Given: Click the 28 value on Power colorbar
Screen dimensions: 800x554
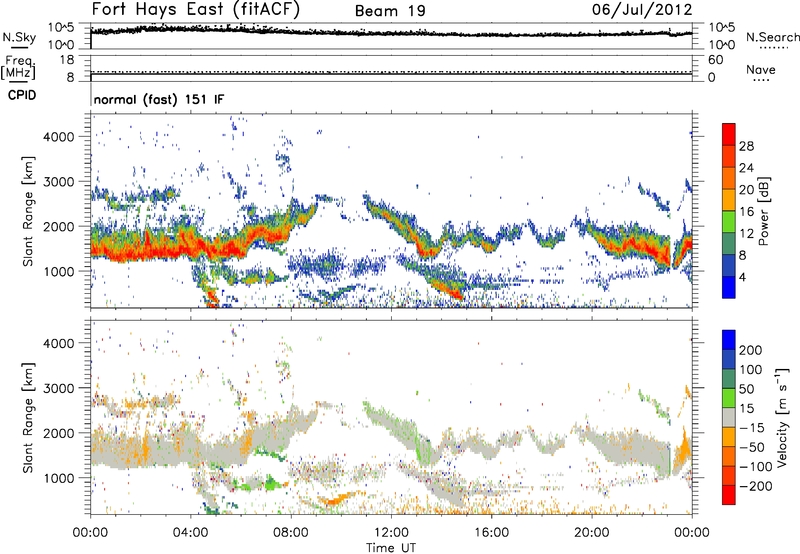Looking at the screenshot, I should point(746,146).
